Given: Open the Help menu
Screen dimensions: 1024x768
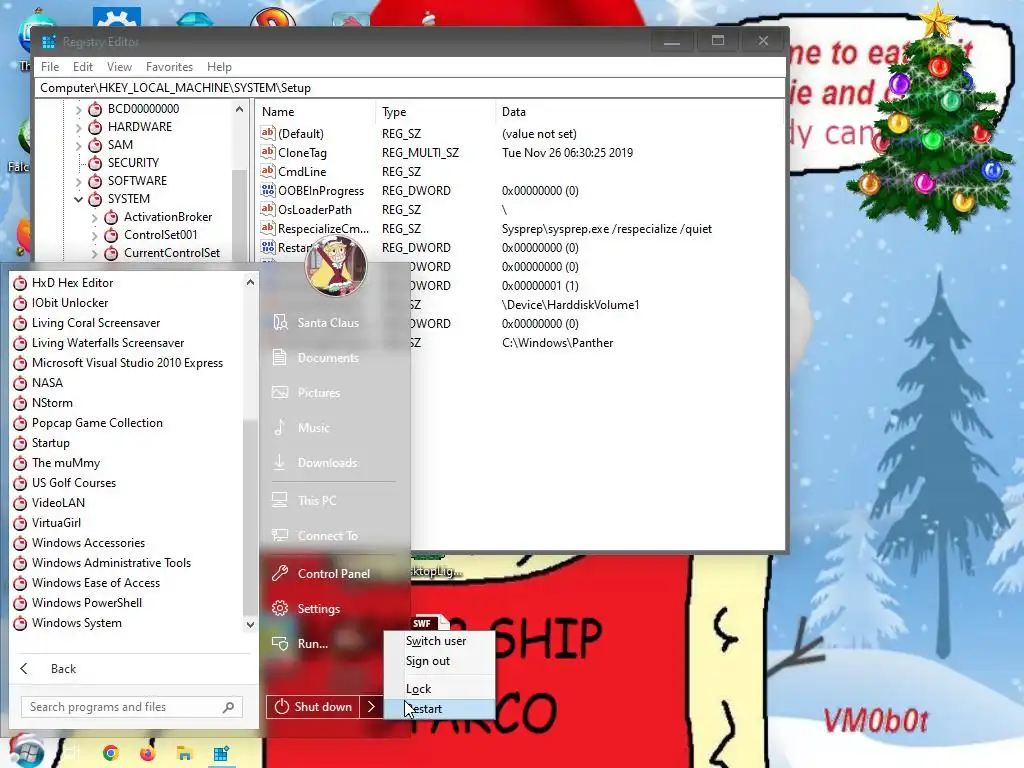Looking at the screenshot, I should (x=219, y=67).
